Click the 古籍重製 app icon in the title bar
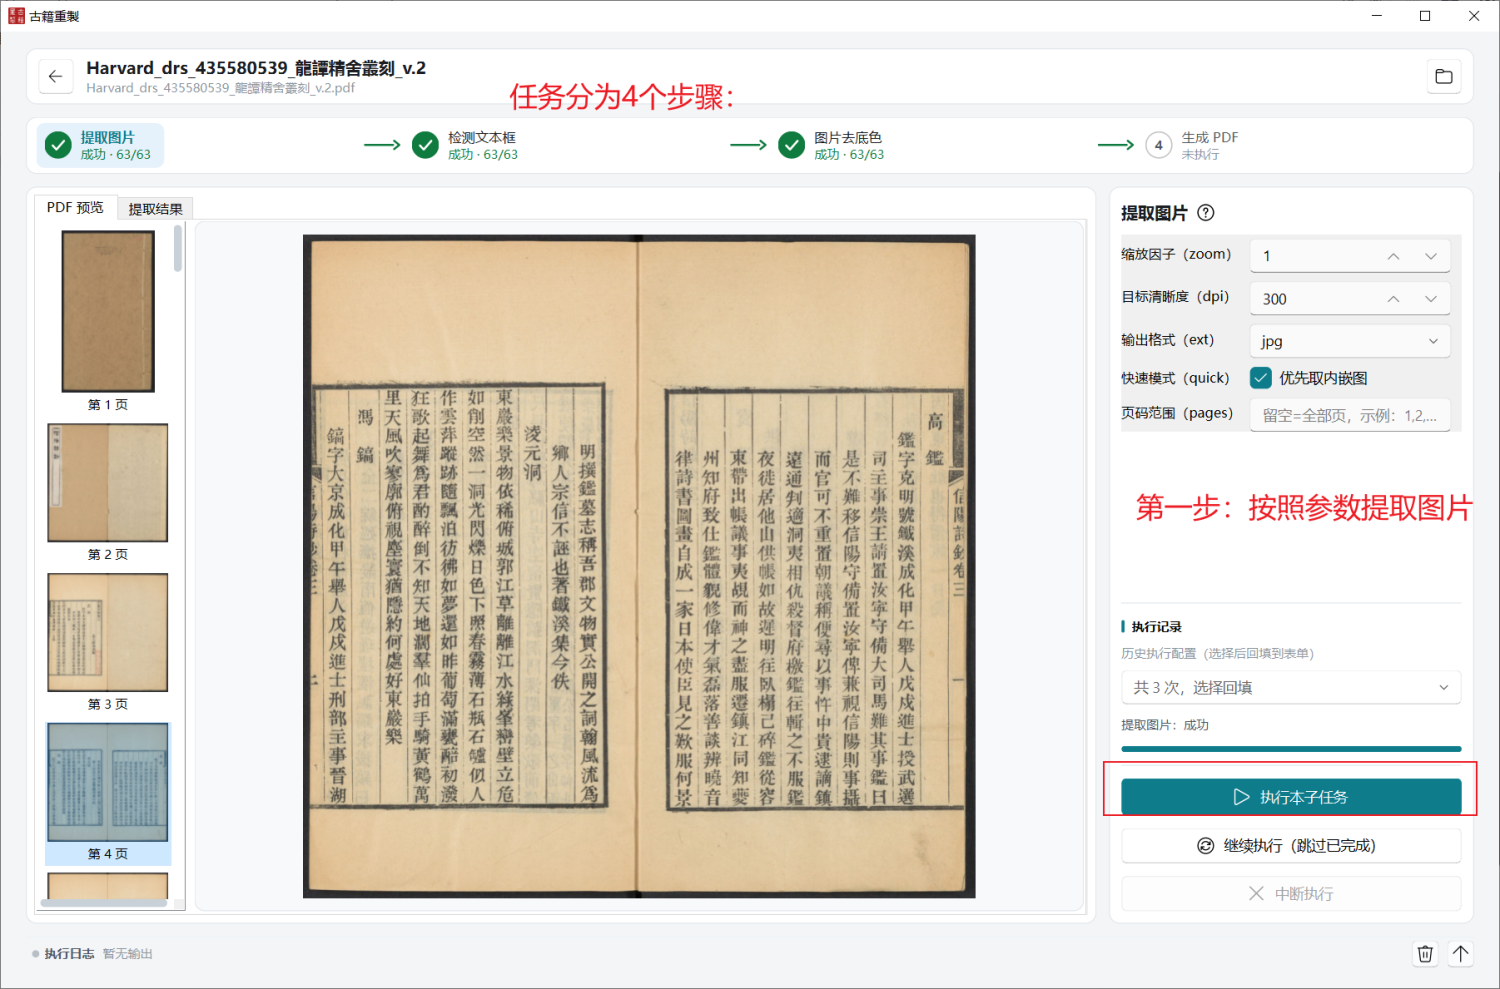Viewport: 1500px width, 989px height. (x=16, y=16)
